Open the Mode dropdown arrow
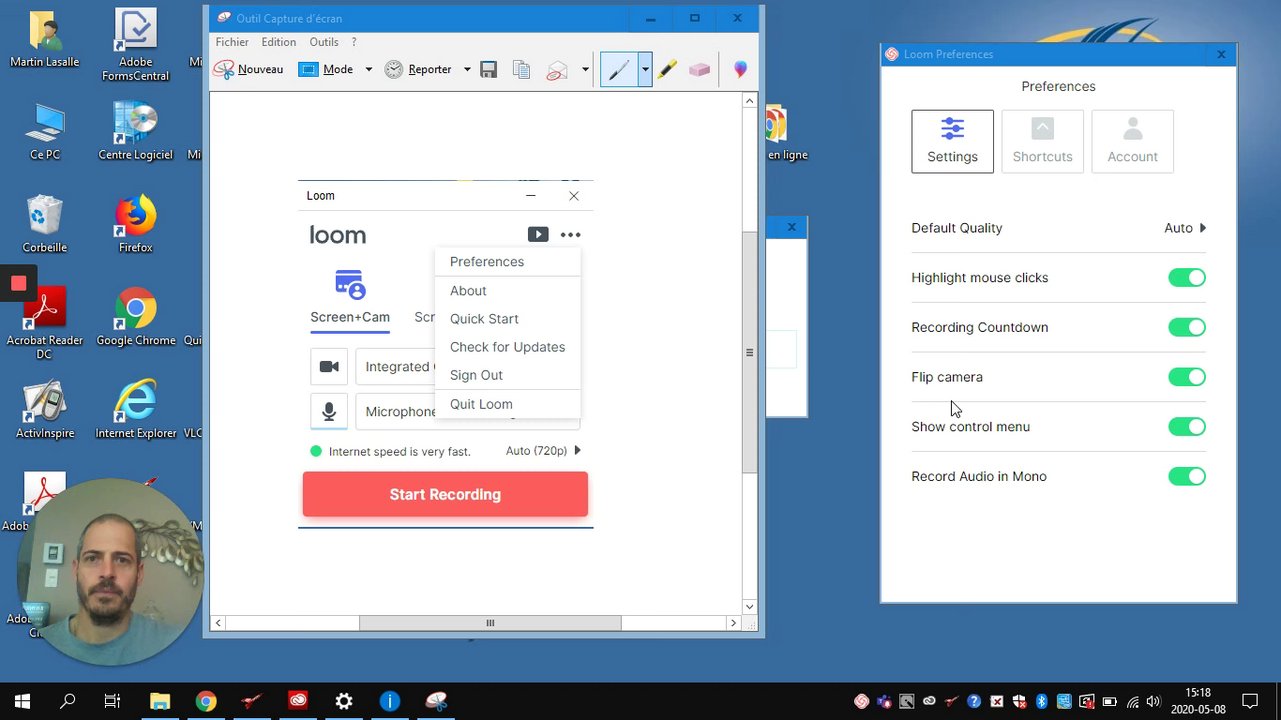Screen dimensions: 1281x720 point(368,69)
